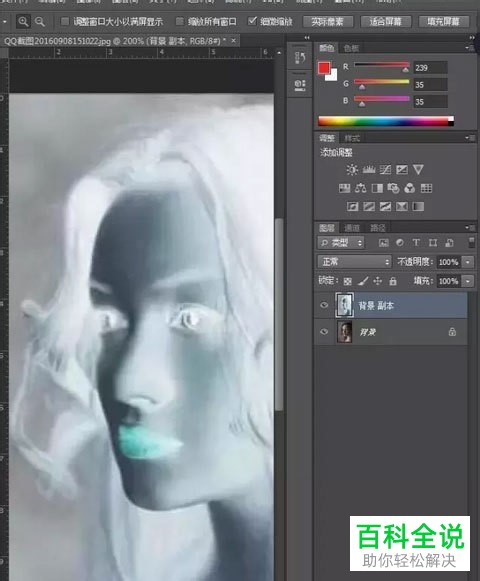
Task: Open the 不透明度 opacity slider arrow
Action: point(468,262)
